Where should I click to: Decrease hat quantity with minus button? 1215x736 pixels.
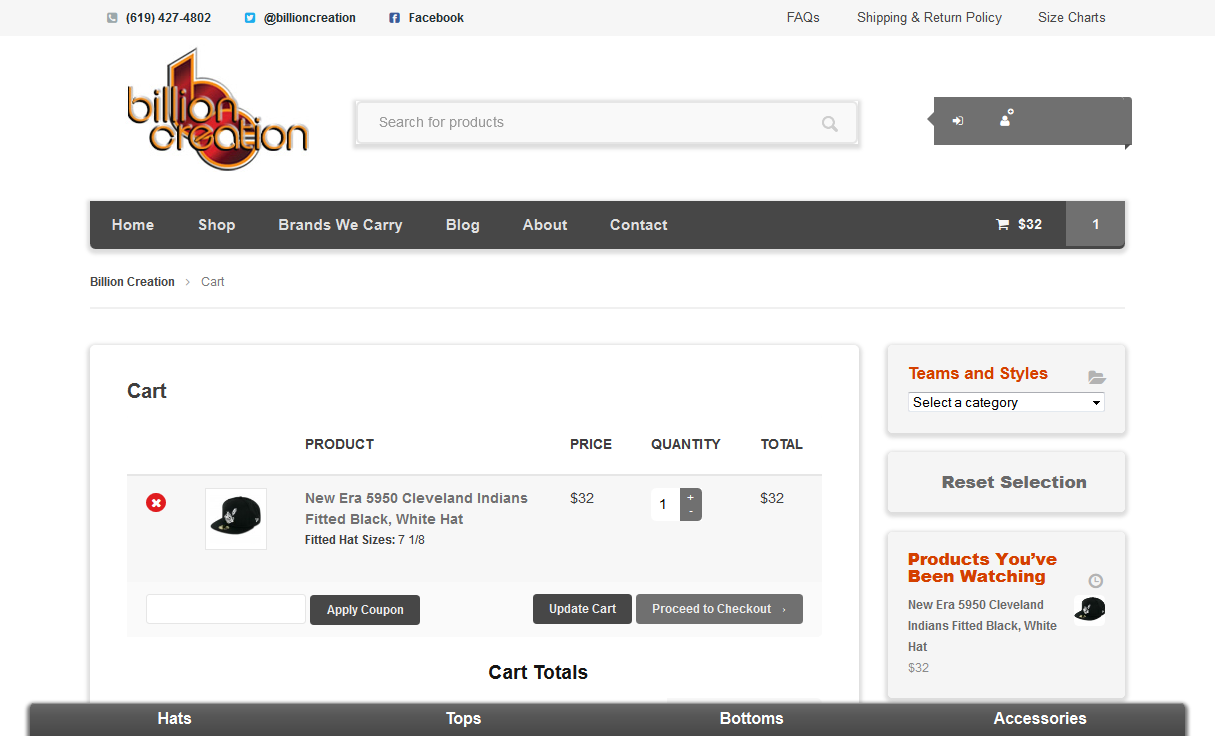click(691, 512)
